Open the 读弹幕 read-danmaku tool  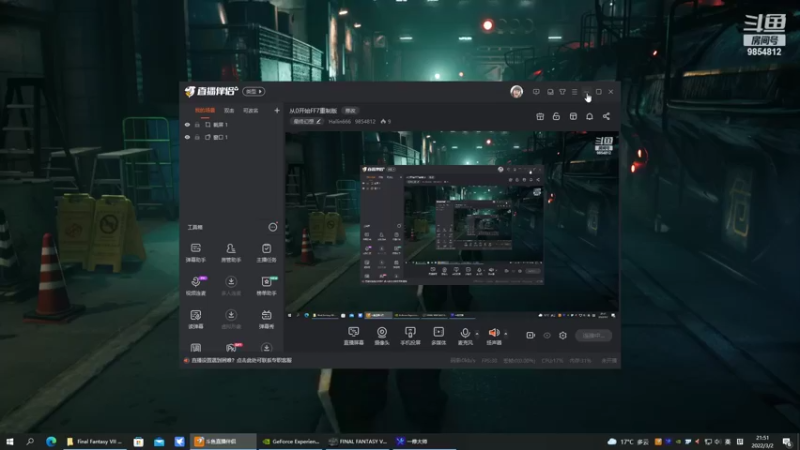point(195,318)
